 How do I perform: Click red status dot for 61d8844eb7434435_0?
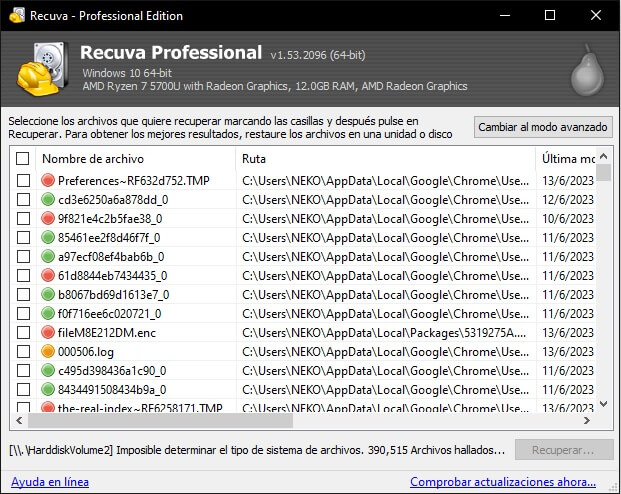[48, 275]
